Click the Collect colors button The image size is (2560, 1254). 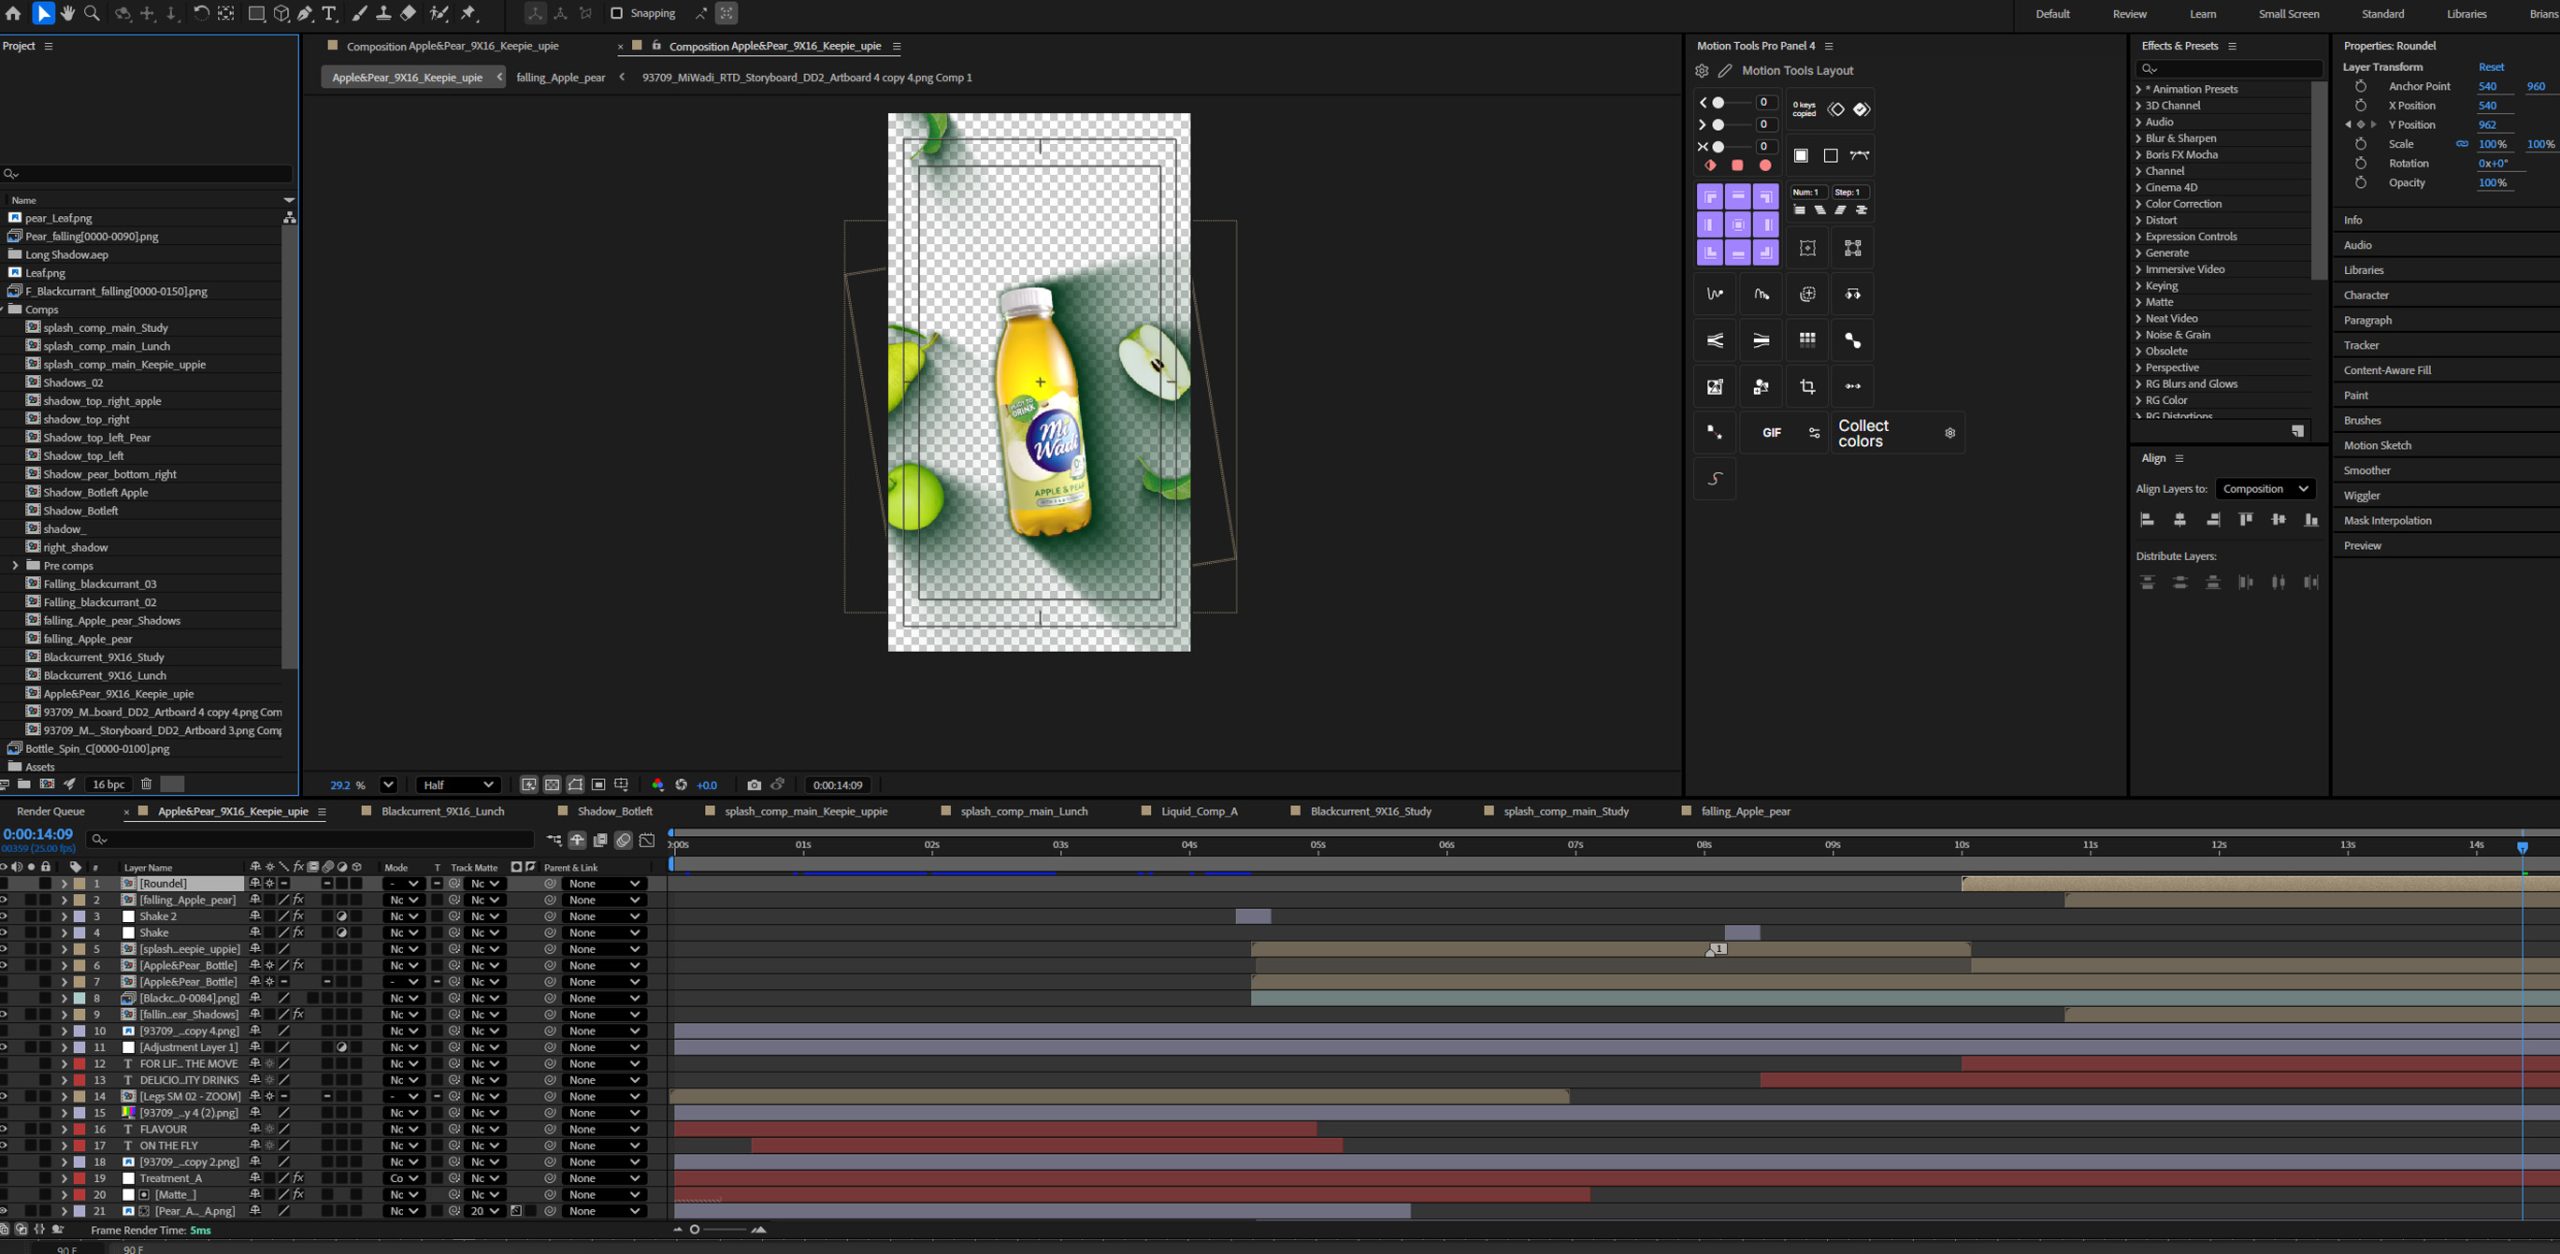coord(1862,433)
